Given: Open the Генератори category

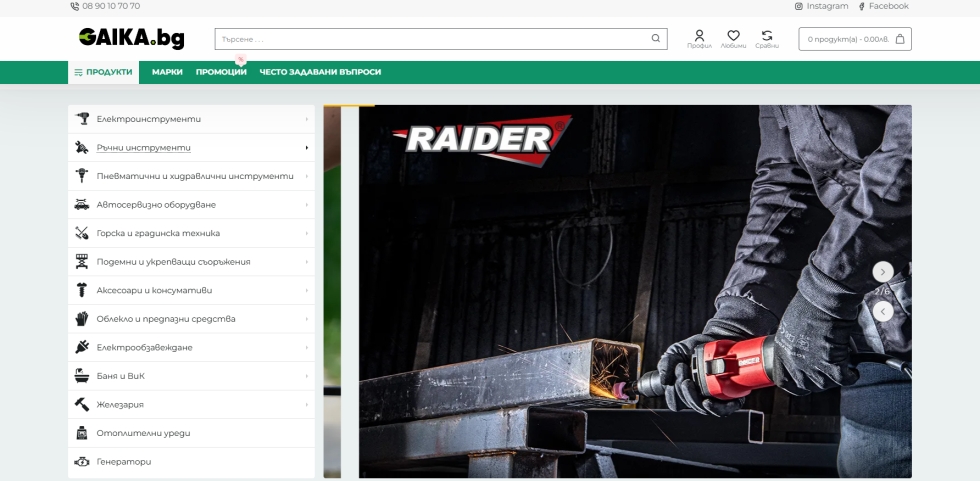Looking at the screenshot, I should (x=124, y=462).
